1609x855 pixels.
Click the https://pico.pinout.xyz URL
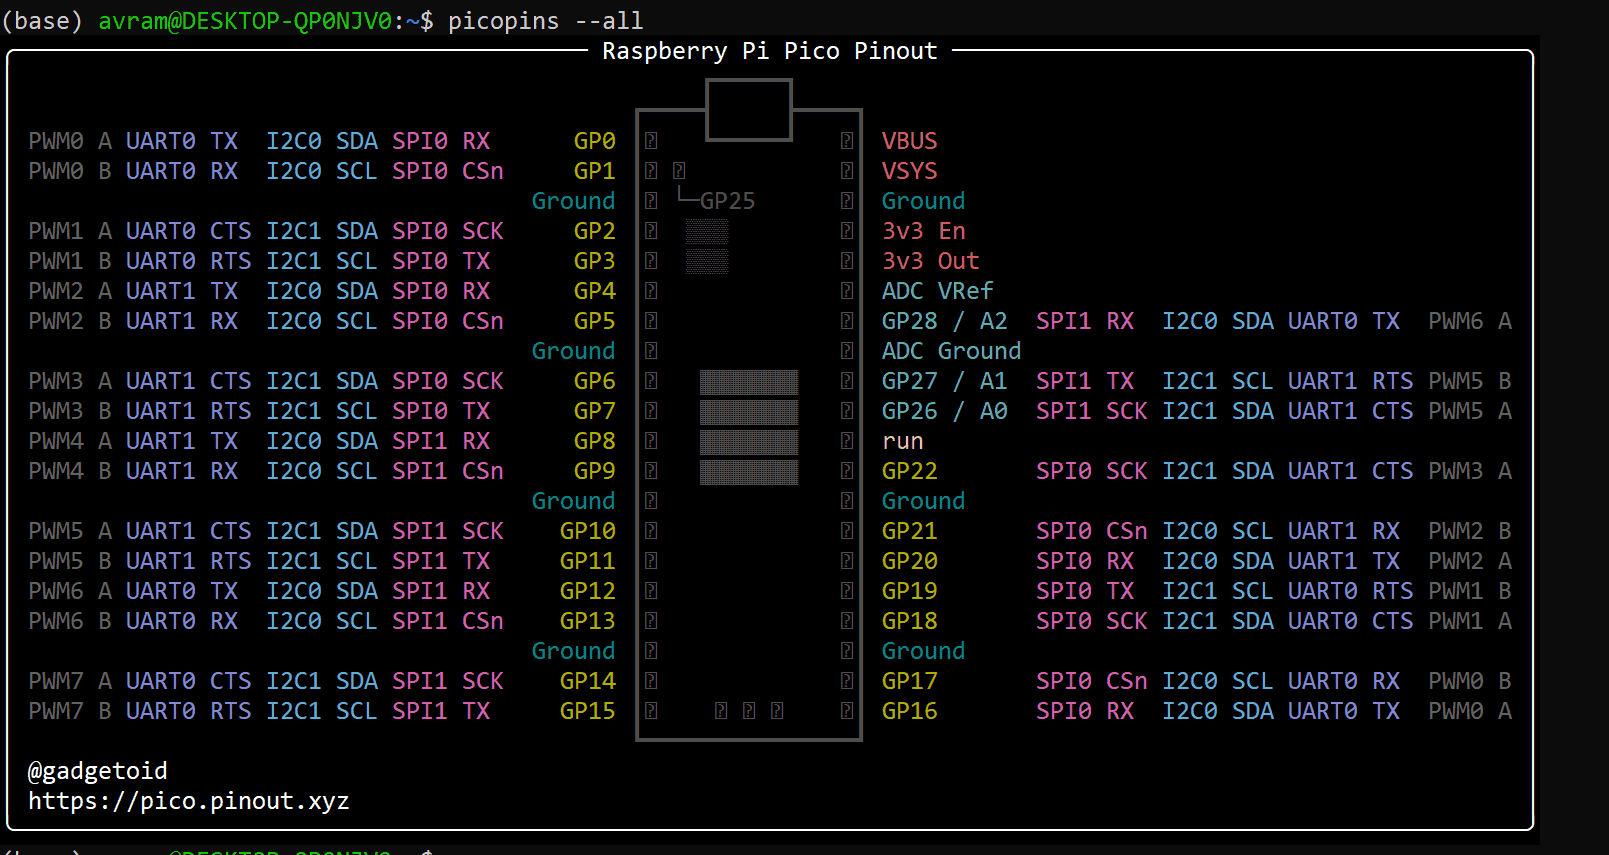point(189,801)
